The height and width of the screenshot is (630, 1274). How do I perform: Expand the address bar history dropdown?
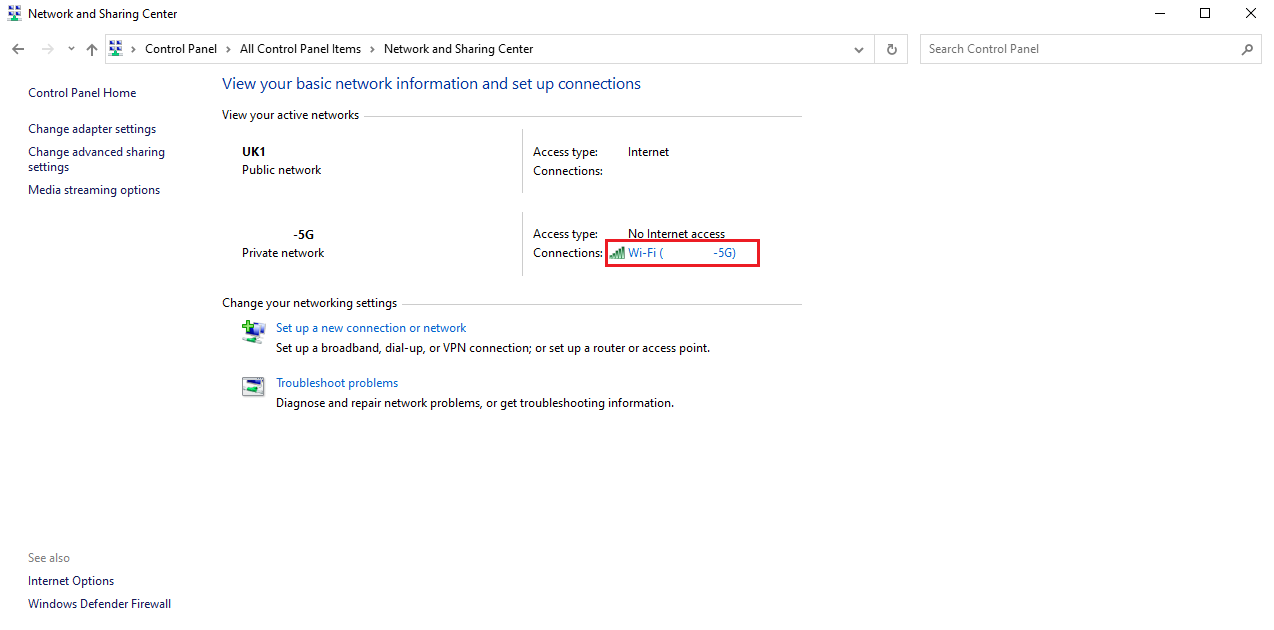(859, 49)
